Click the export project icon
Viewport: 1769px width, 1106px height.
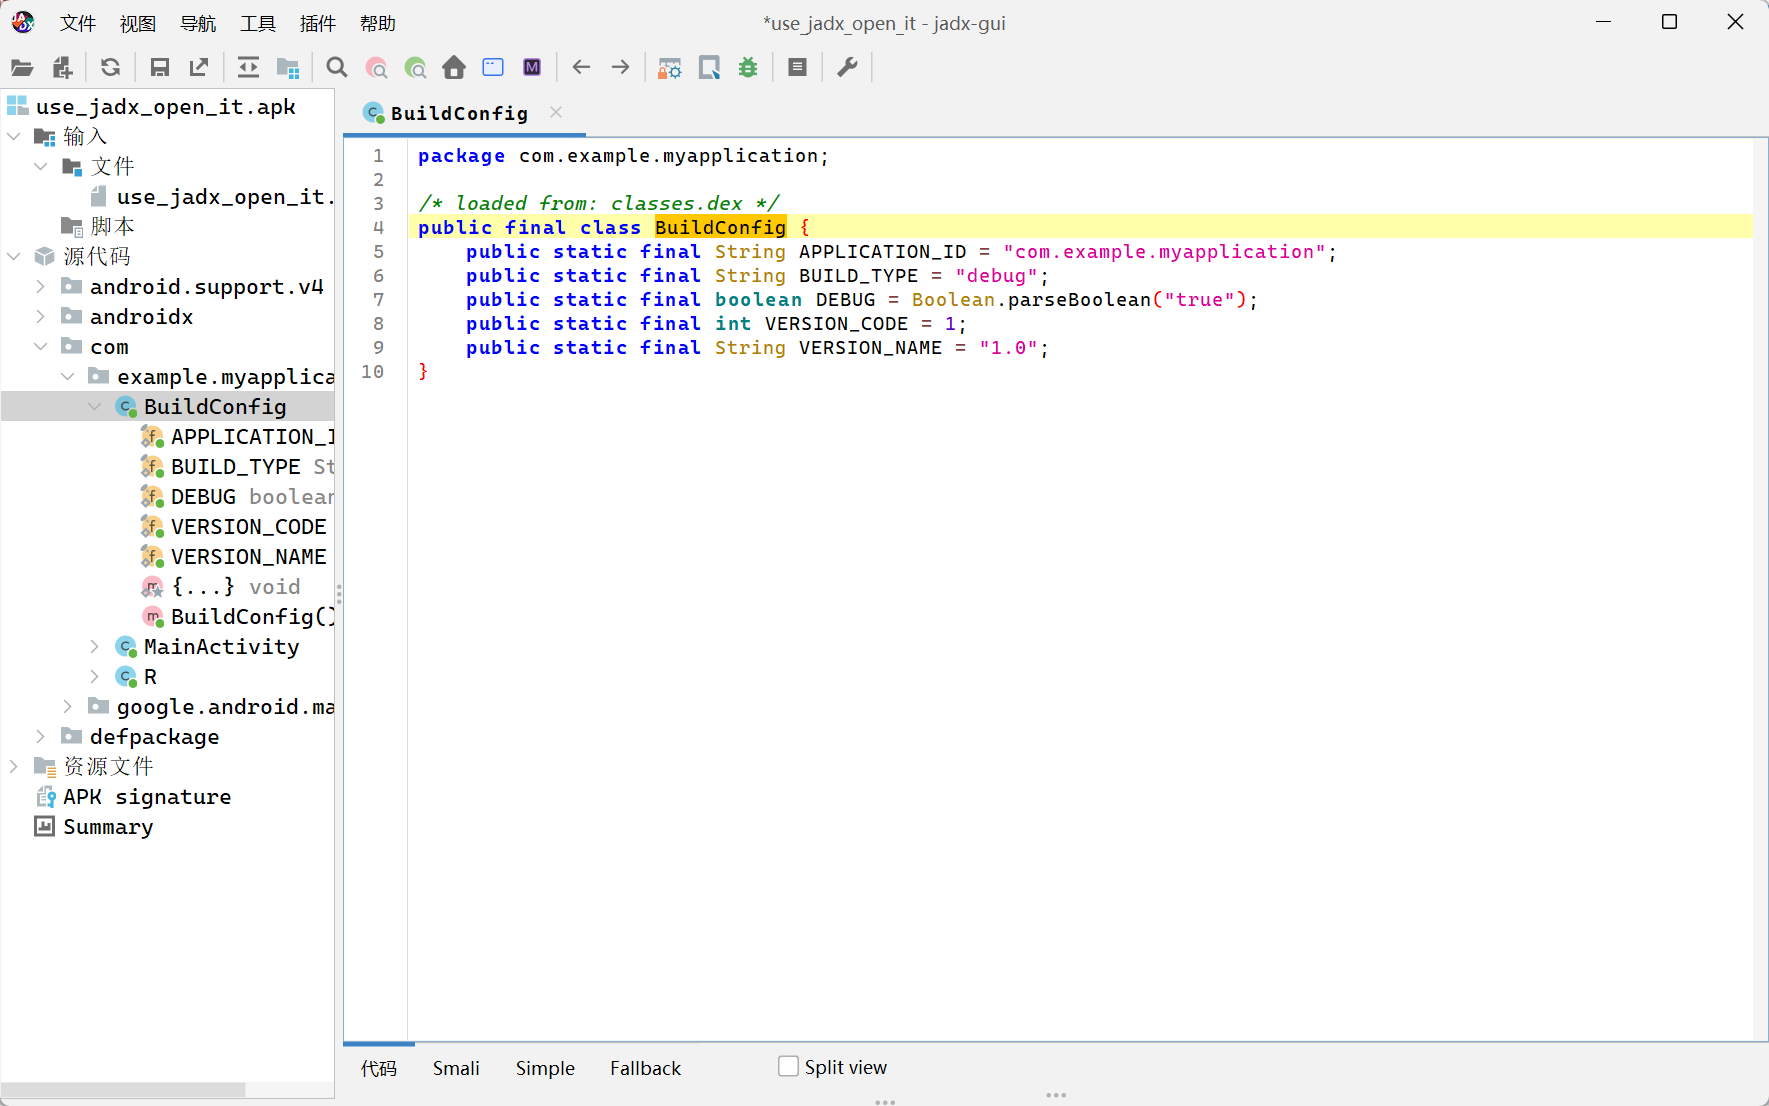click(x=199, y=68)
